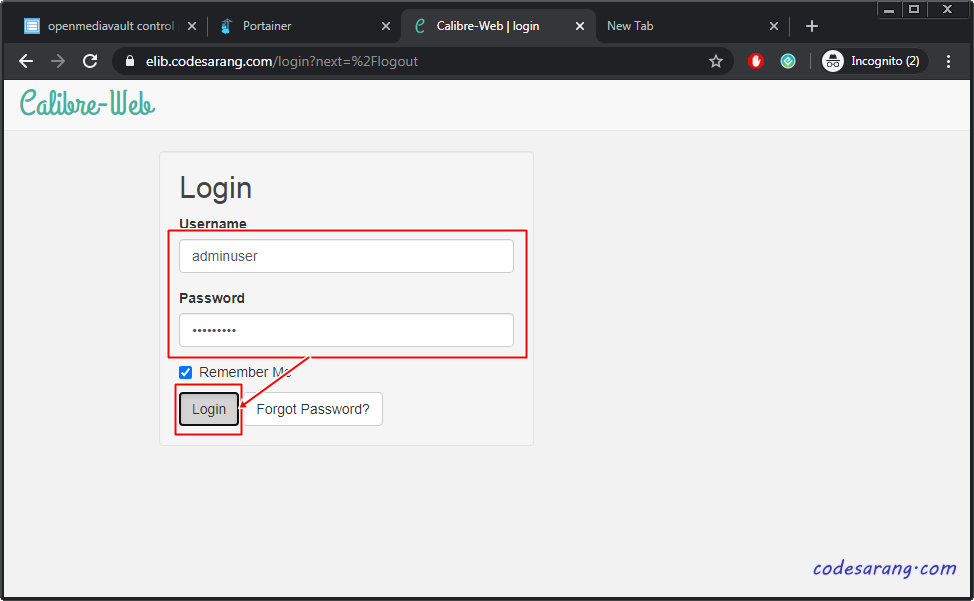Image resolution: width=974 pixels, height=601 pixels.
Task: Click the browser forward arrow
Action: coord(58,61)
